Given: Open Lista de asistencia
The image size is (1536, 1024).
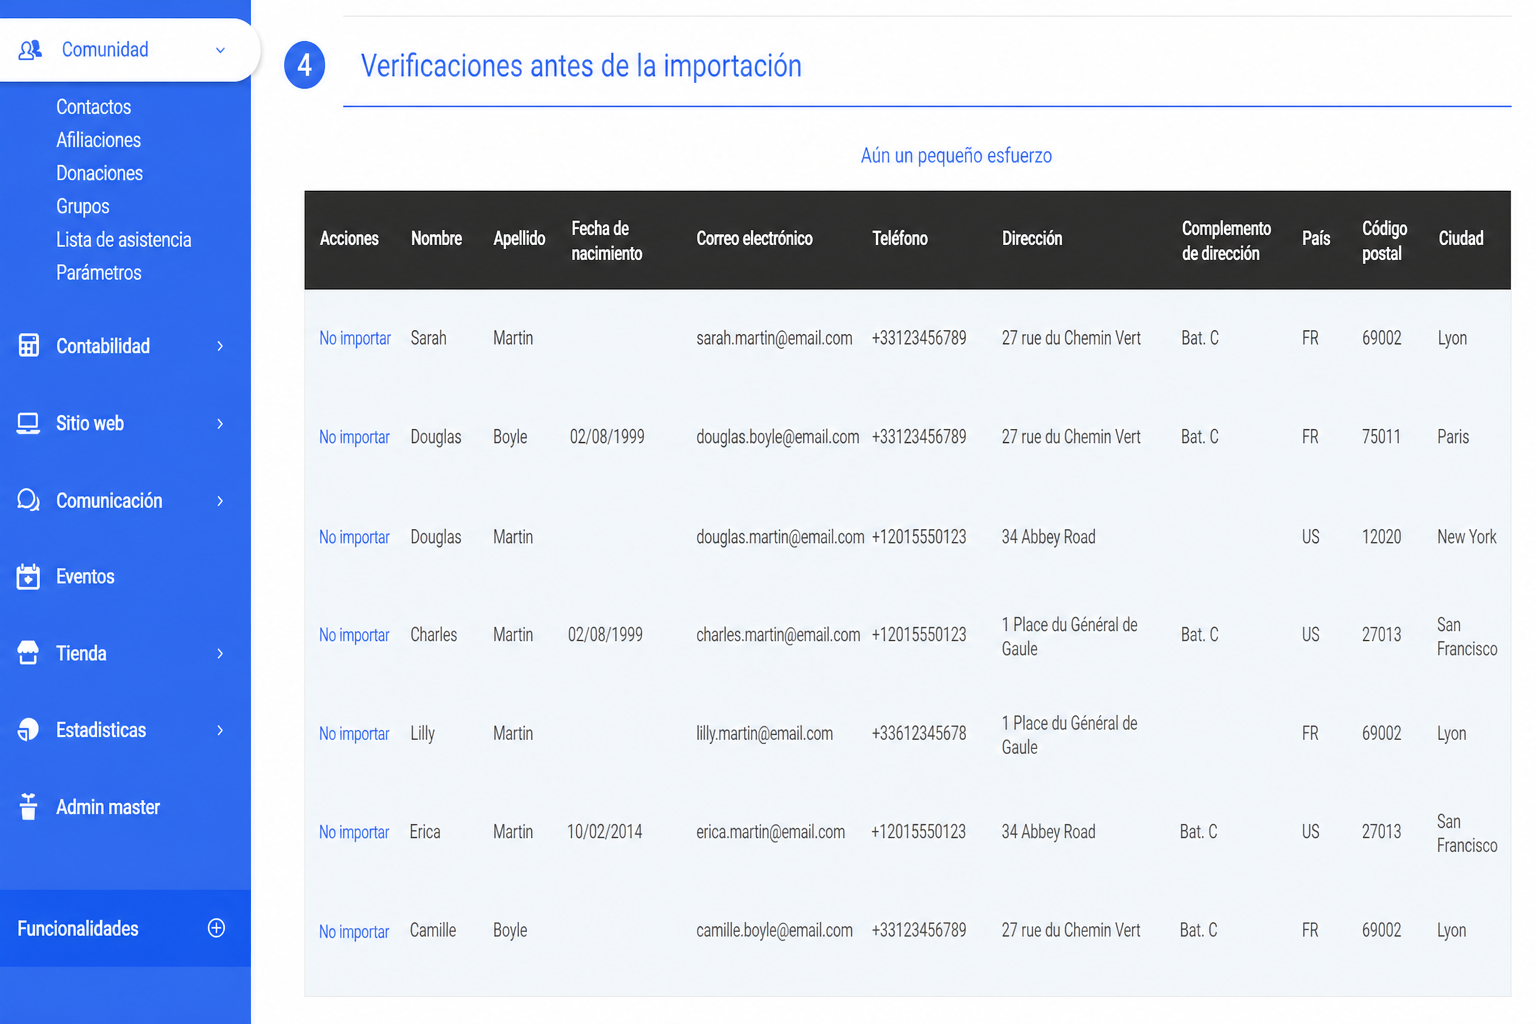Looking at the screenshot, I should coord(123,240).
